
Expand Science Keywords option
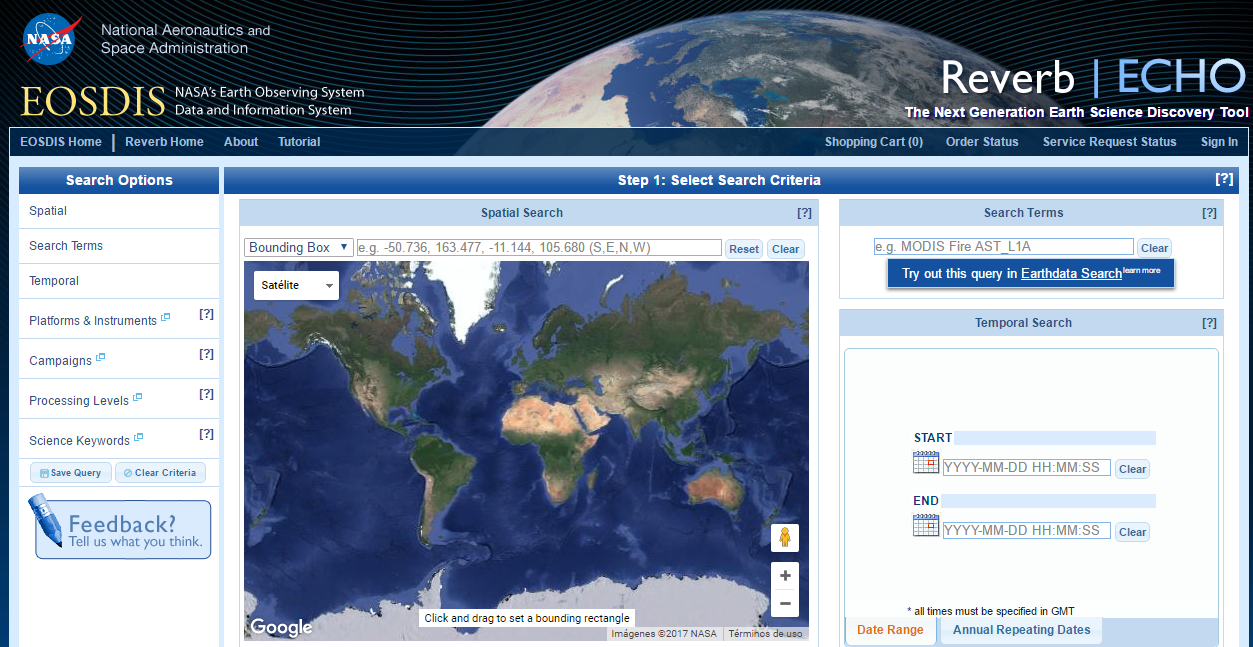[86, 440]
